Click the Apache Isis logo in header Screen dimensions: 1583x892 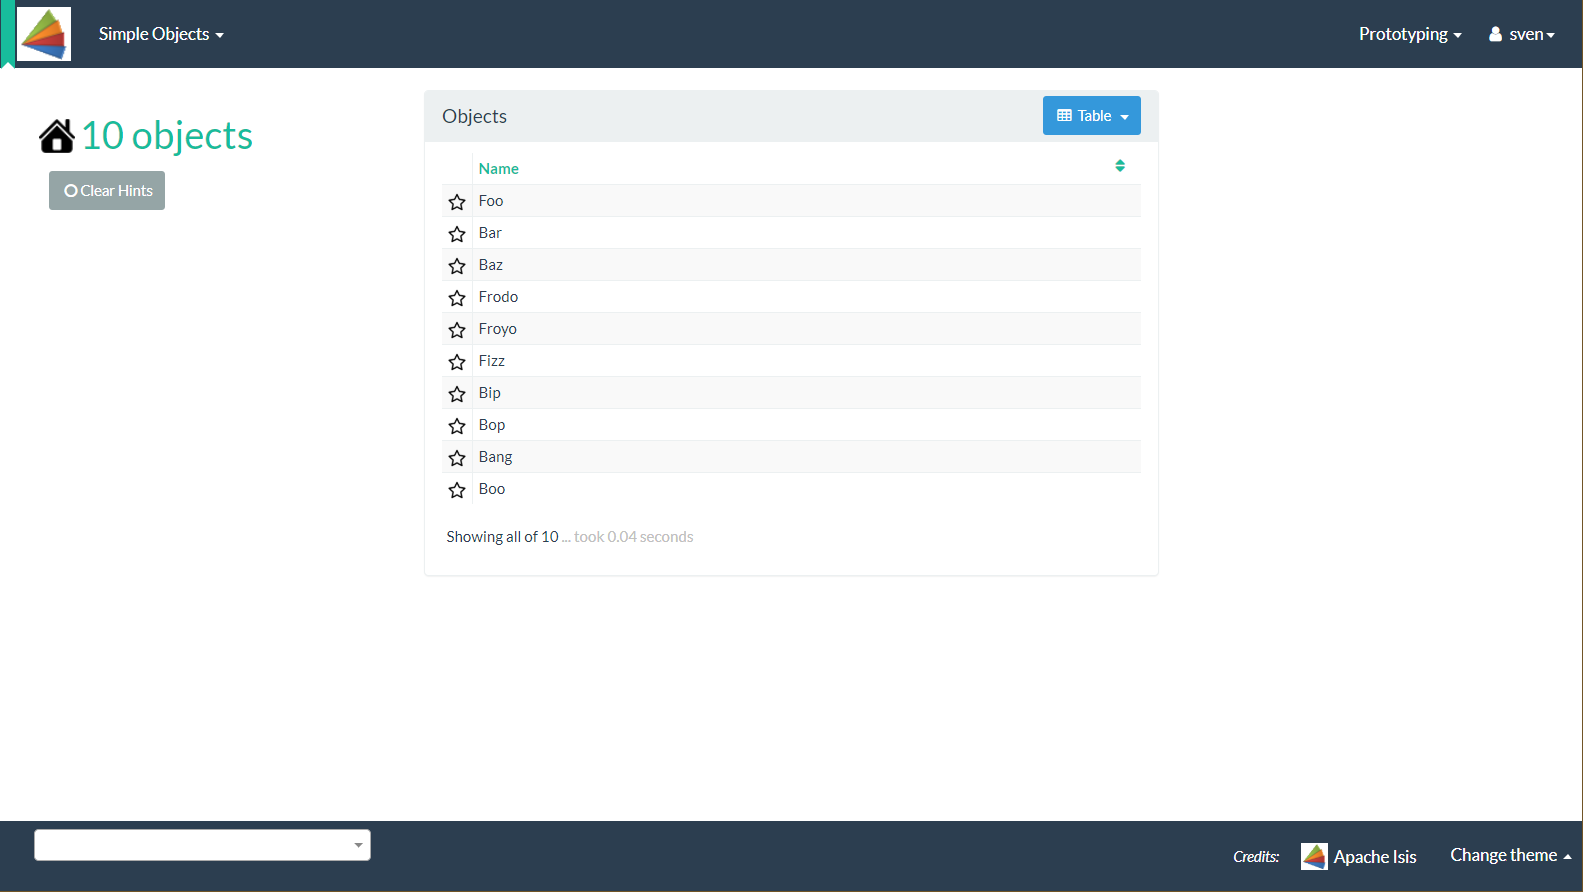[x=44, y=34]
